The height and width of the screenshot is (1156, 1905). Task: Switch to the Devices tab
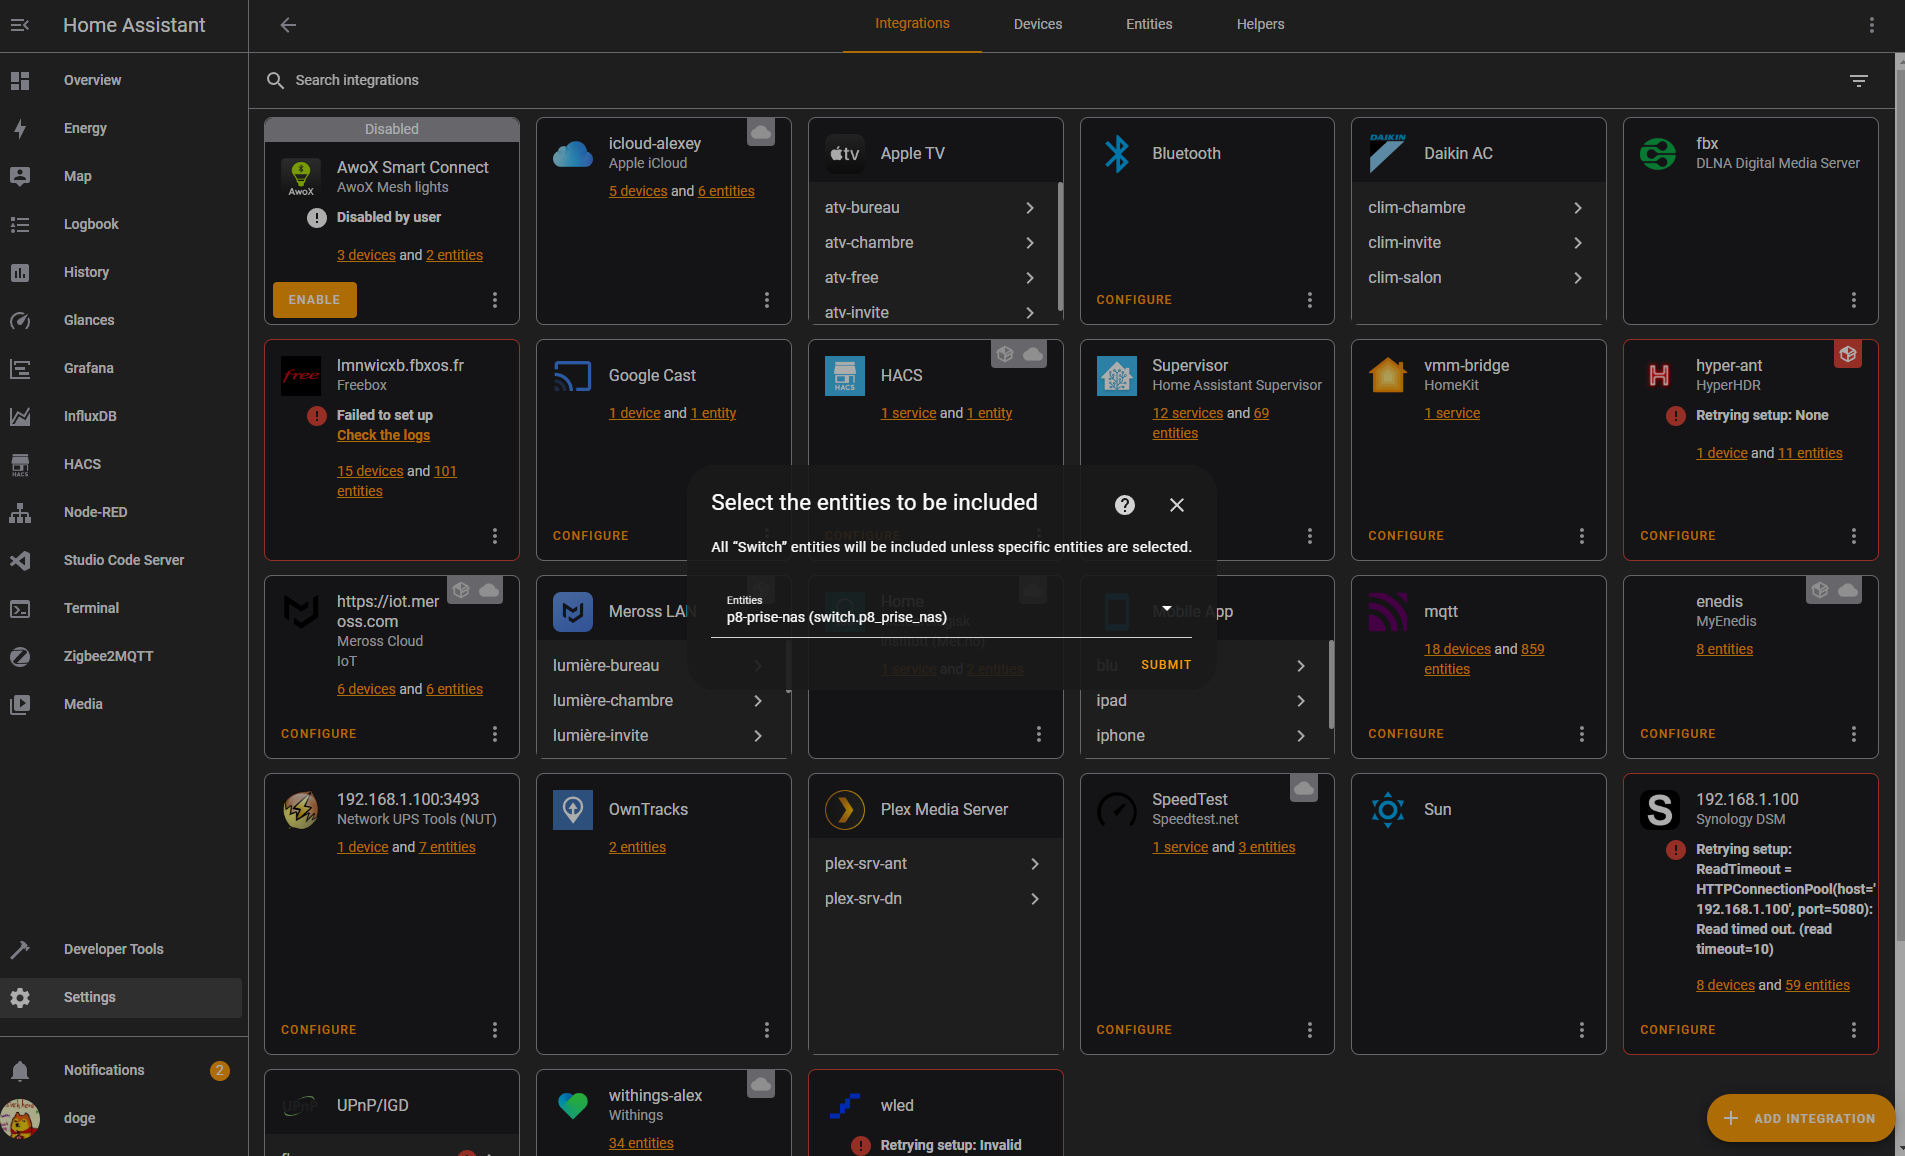point(1038,25)
